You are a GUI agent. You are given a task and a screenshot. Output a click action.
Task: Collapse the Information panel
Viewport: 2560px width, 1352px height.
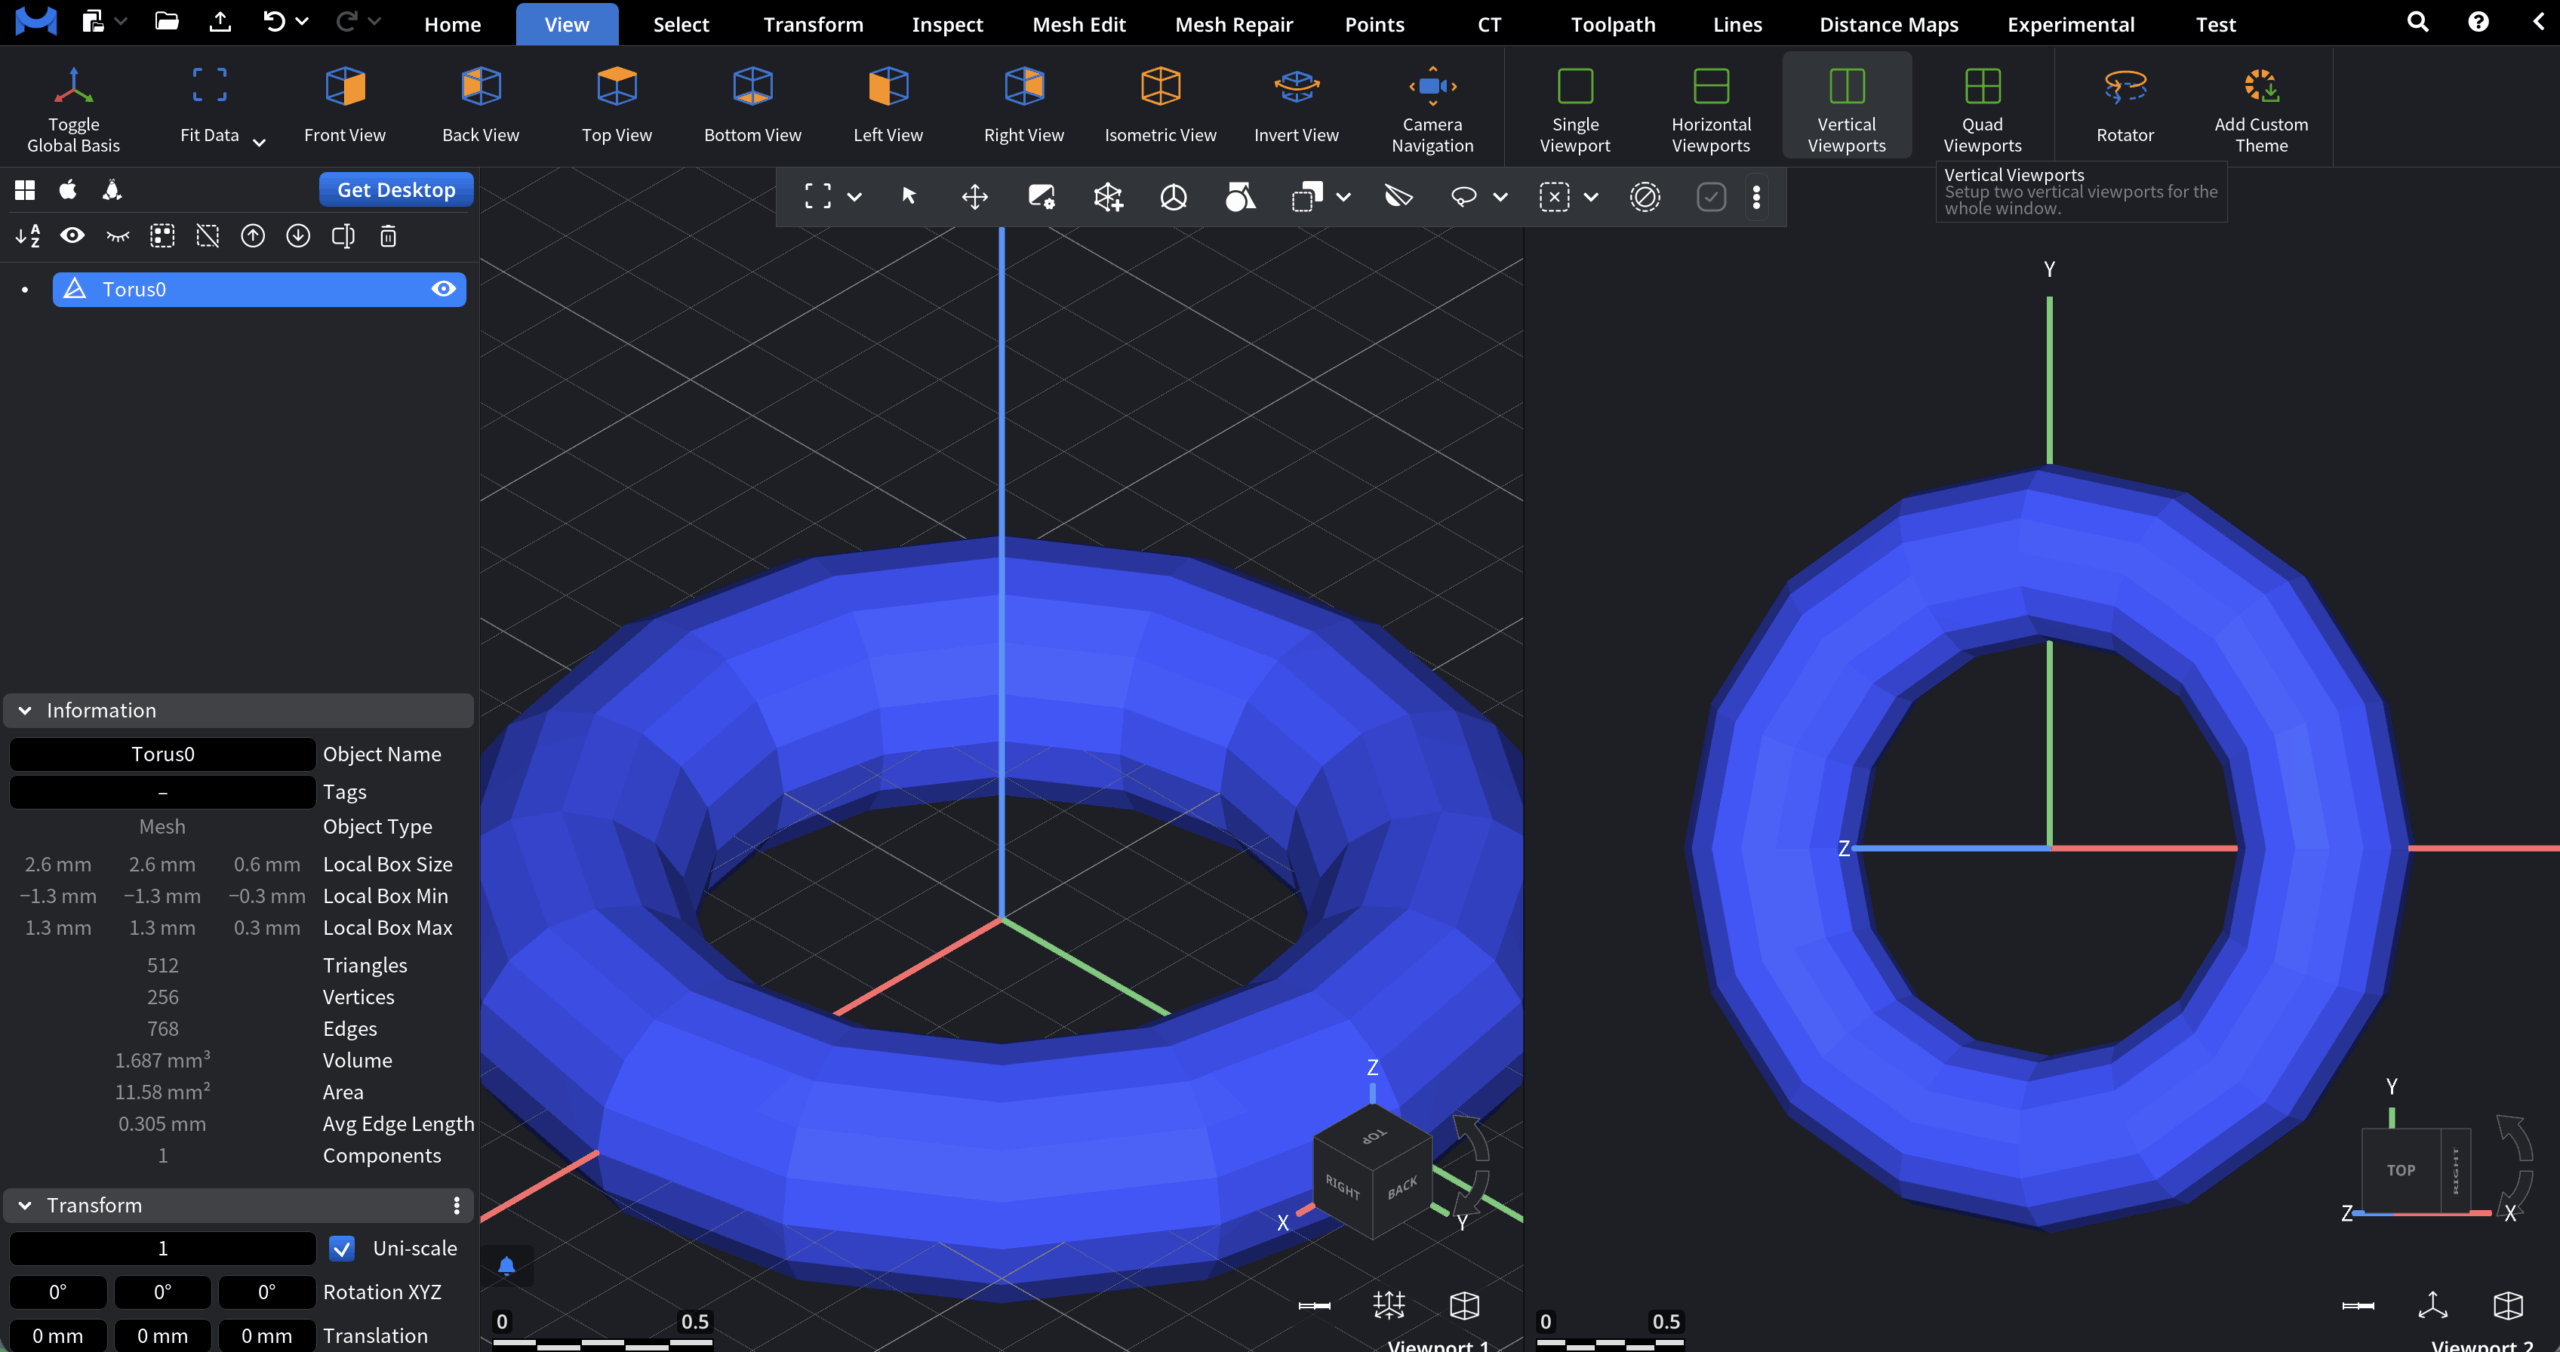pyautogui.click(x=24, y=710)
